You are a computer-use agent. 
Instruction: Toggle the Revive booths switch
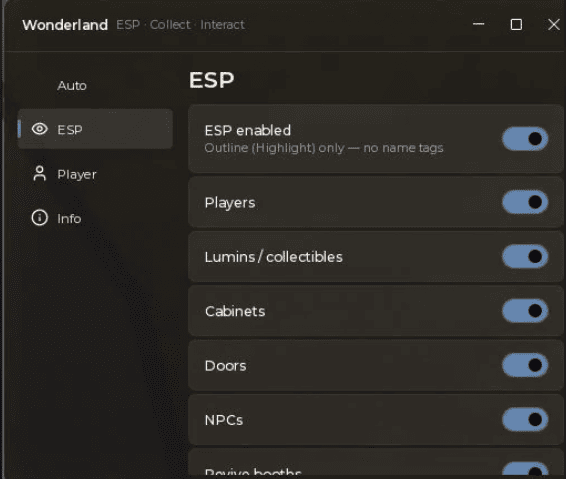click(525, 469)
